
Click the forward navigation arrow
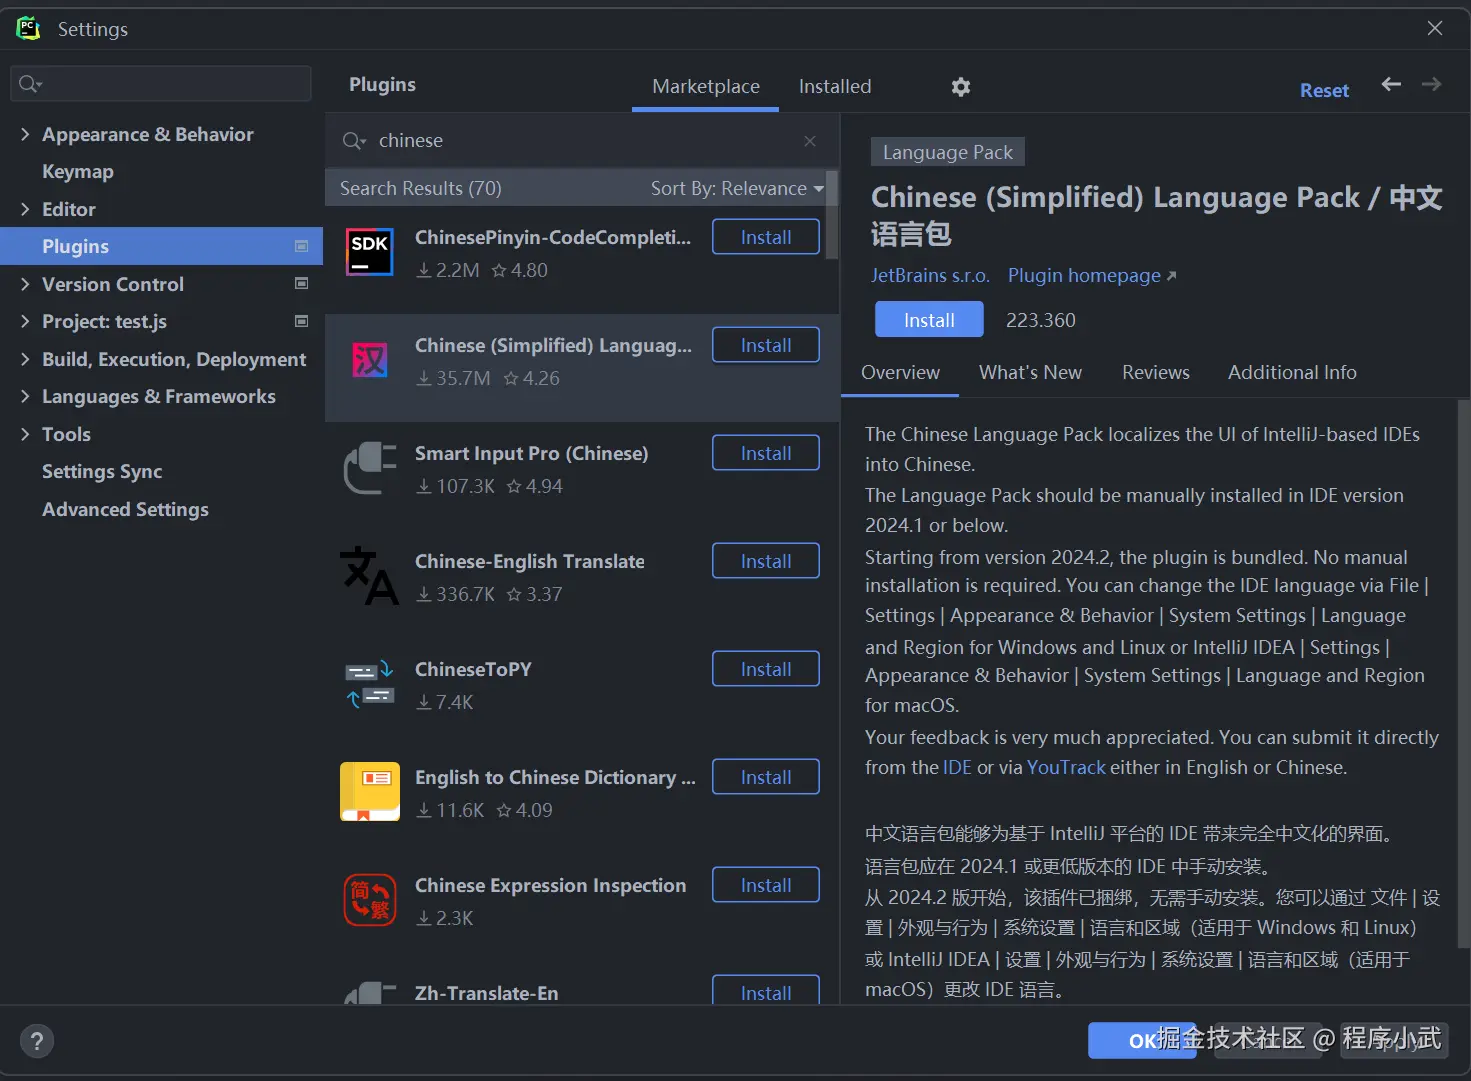point(1432,84)
